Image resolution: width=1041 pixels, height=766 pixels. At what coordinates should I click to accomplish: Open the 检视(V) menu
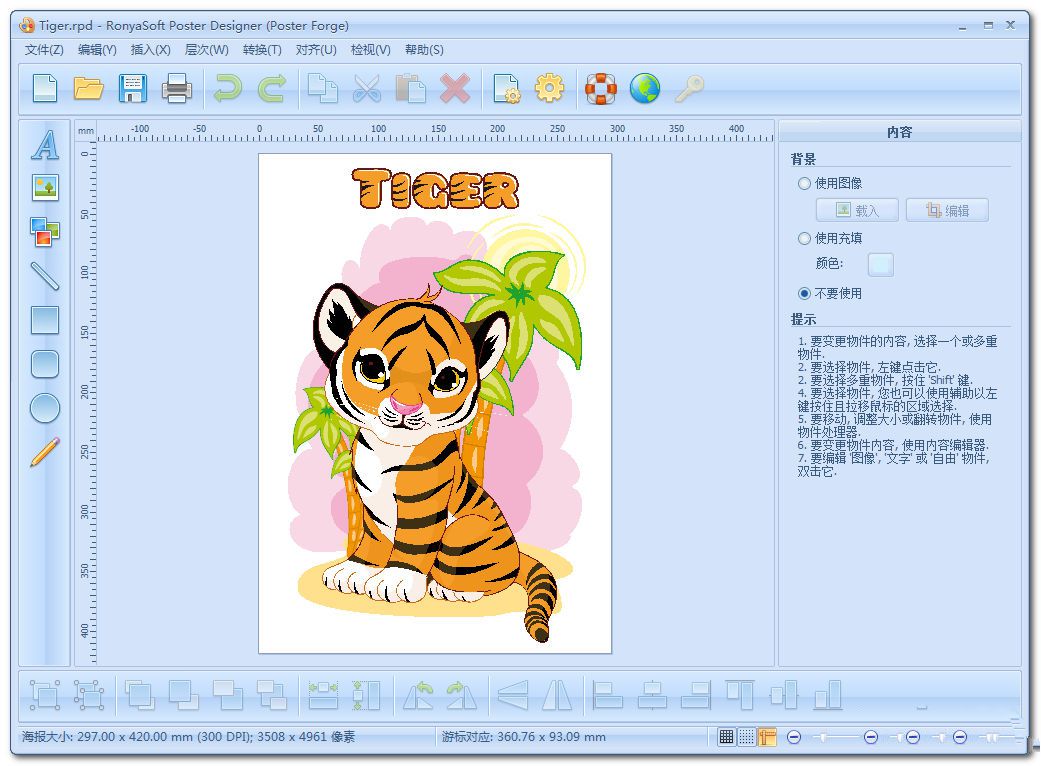pyautogui.click(x=370, y=50)
